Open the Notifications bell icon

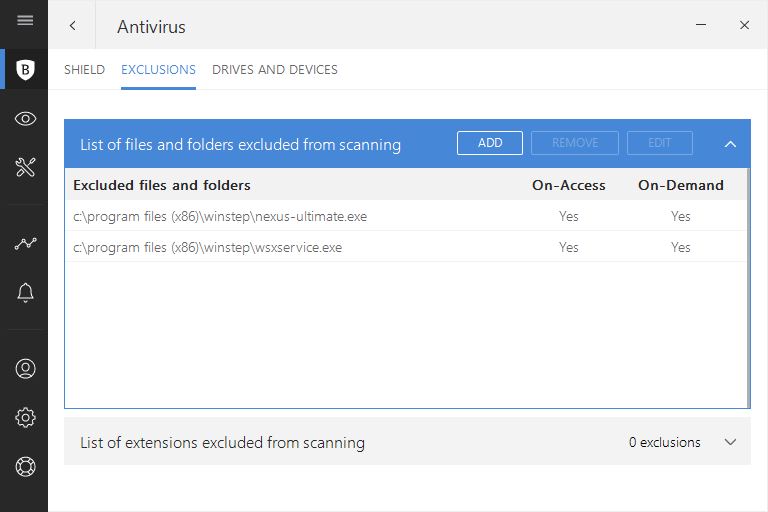[x=26, y=292]
